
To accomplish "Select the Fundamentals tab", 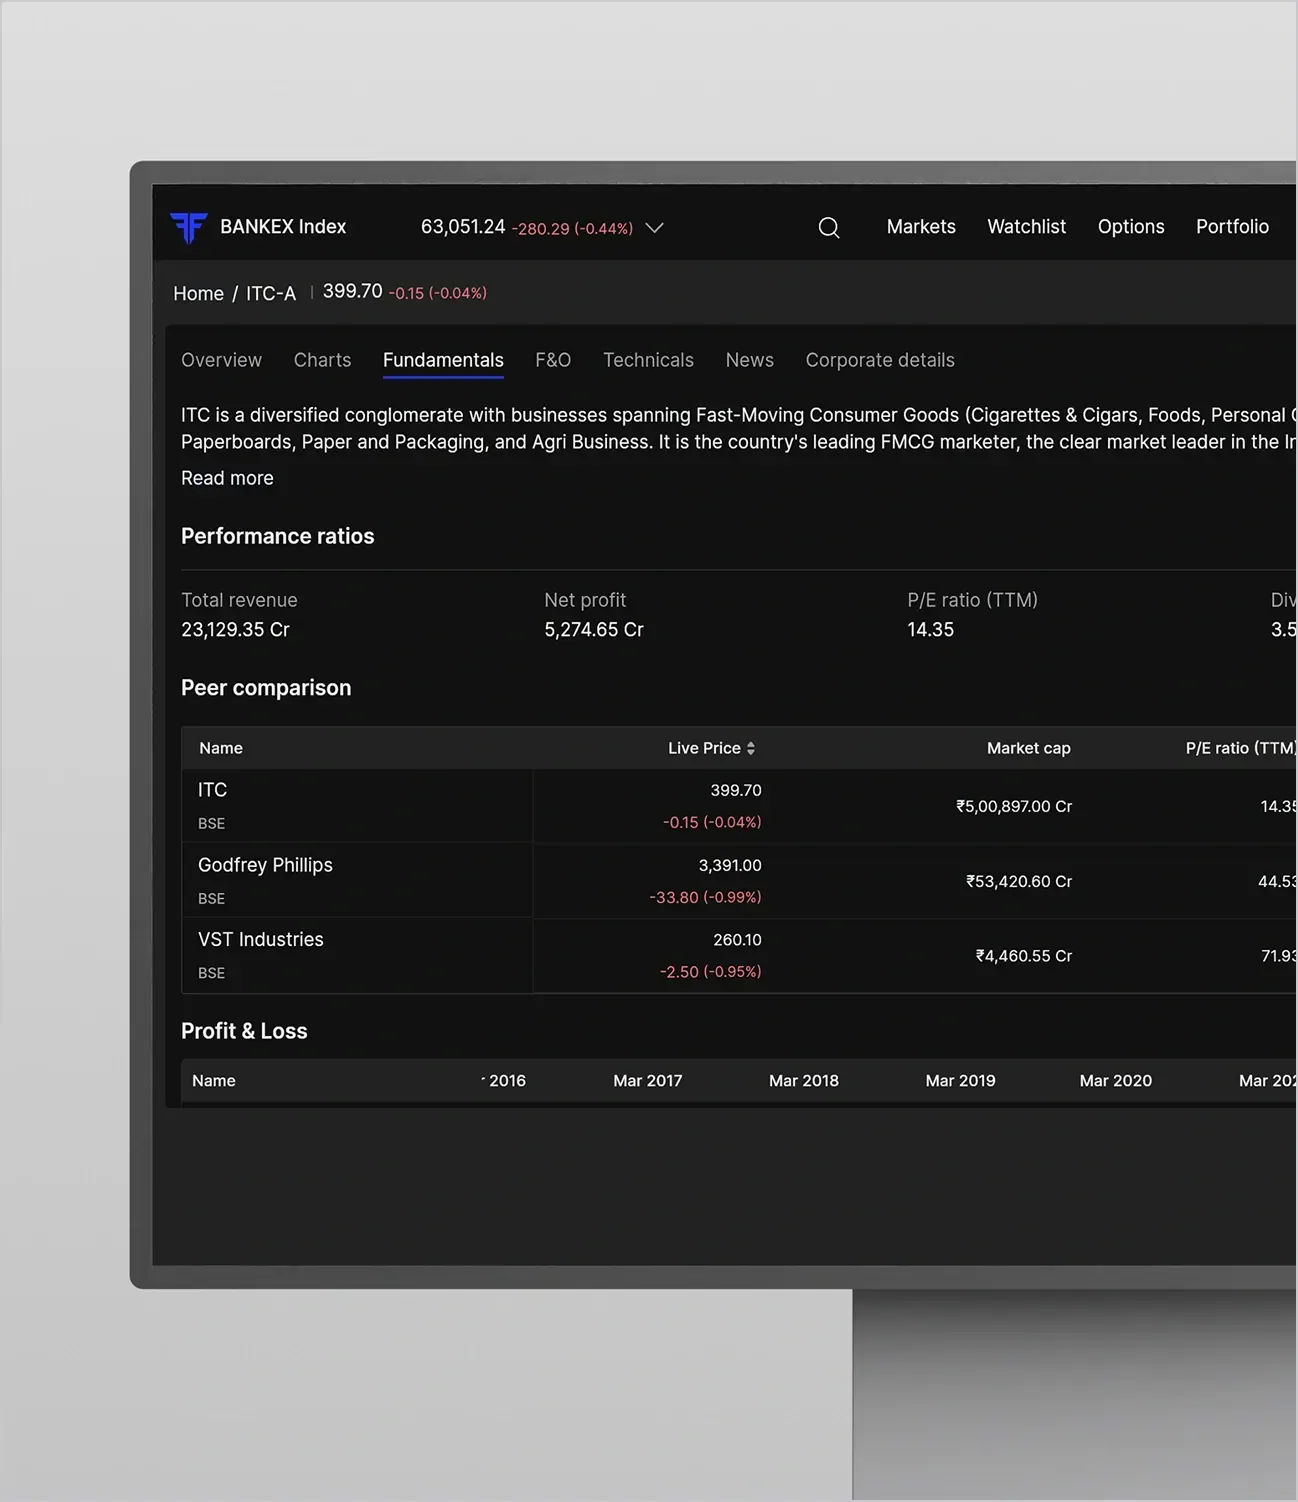I will (443, 360).
